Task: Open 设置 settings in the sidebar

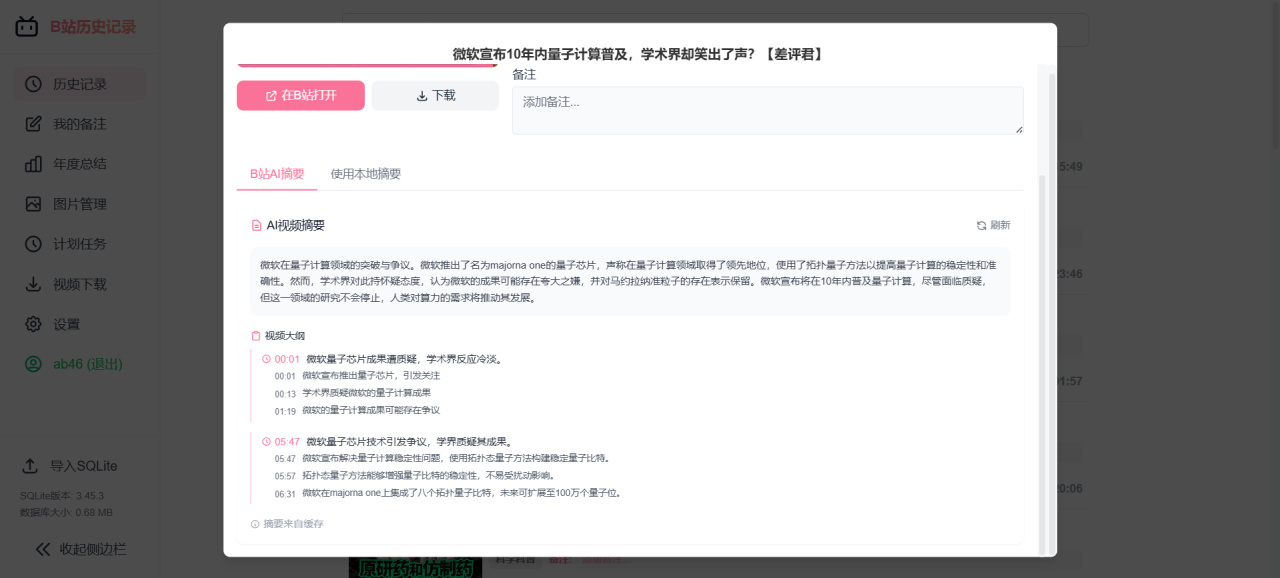Action: 79,324
